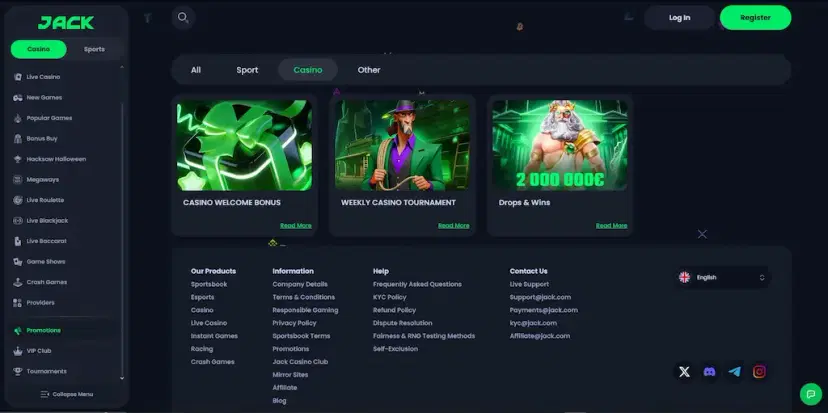Click the sidebar scroll down arrow
This screenshot has width=828, height=413.
tap(122, 378)
